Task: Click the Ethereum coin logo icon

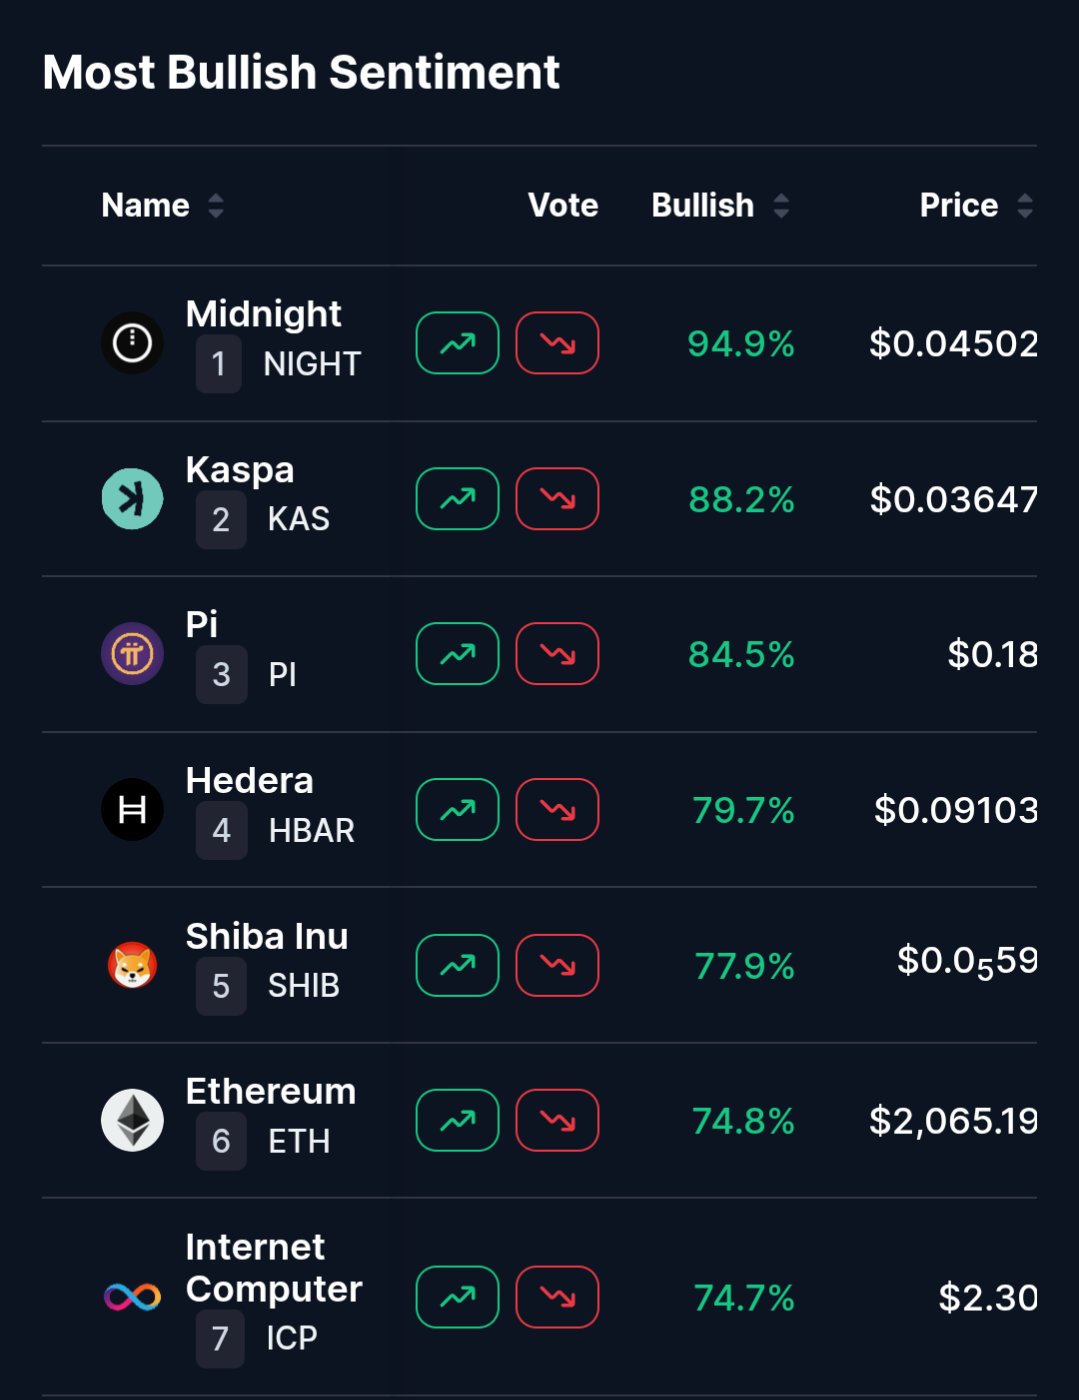Action: pos(132,1120)
